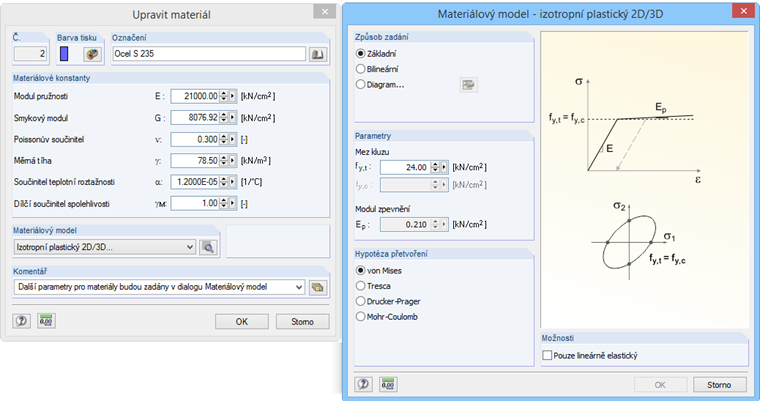The height and width of the screenshot is (403, 760).
Task: Select the Drucker-Prager hypothesis
Action: pos(361,301)
